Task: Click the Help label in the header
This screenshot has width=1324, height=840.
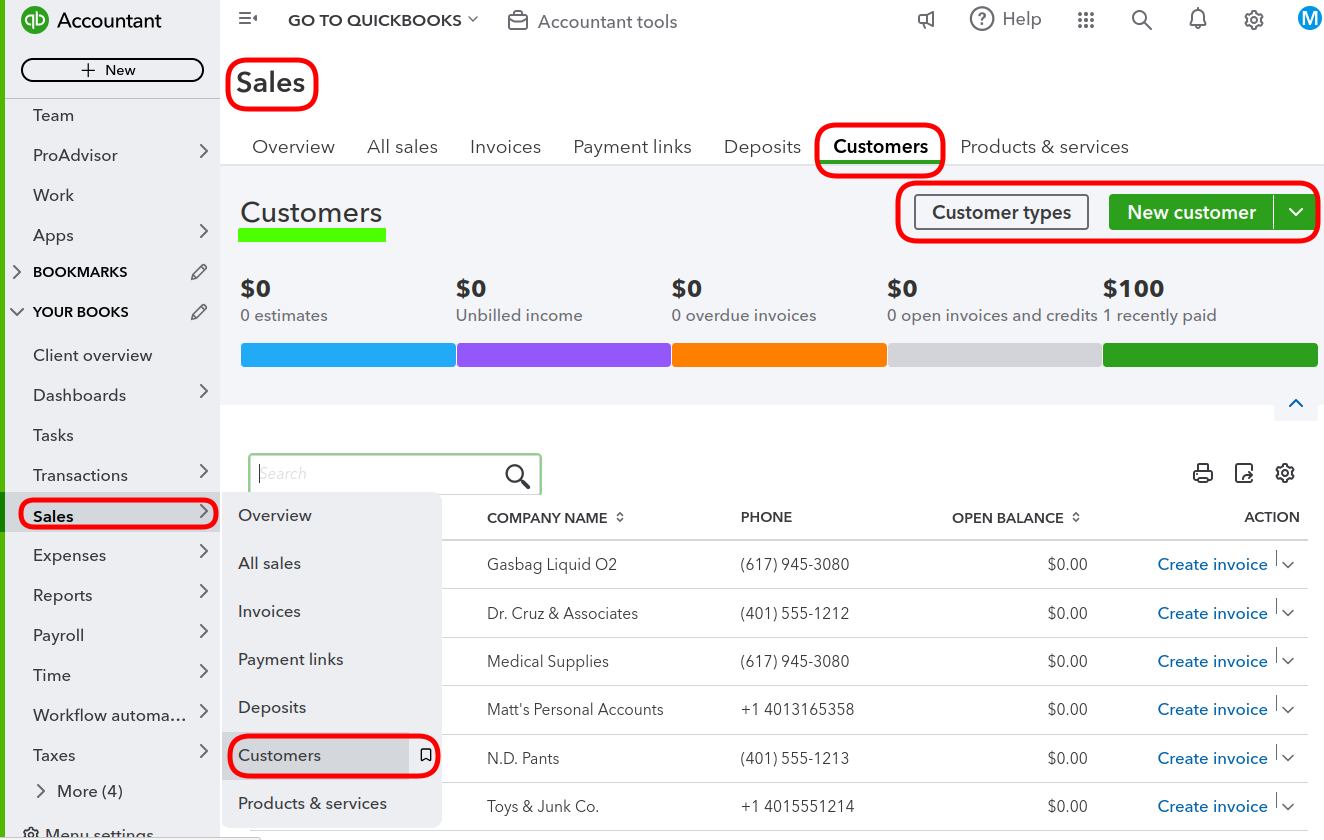Action: (x=1021, y=19)
